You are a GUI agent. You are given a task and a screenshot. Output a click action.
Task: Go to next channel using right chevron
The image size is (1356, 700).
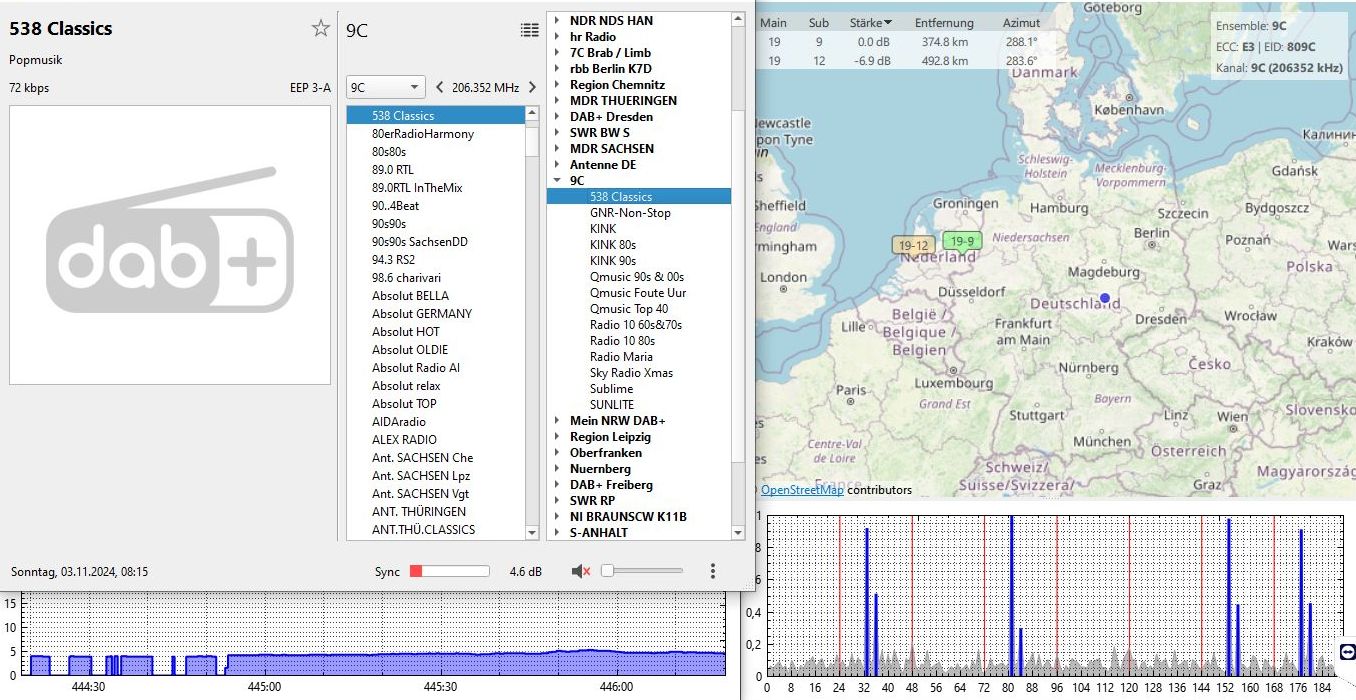pos(532,87)
